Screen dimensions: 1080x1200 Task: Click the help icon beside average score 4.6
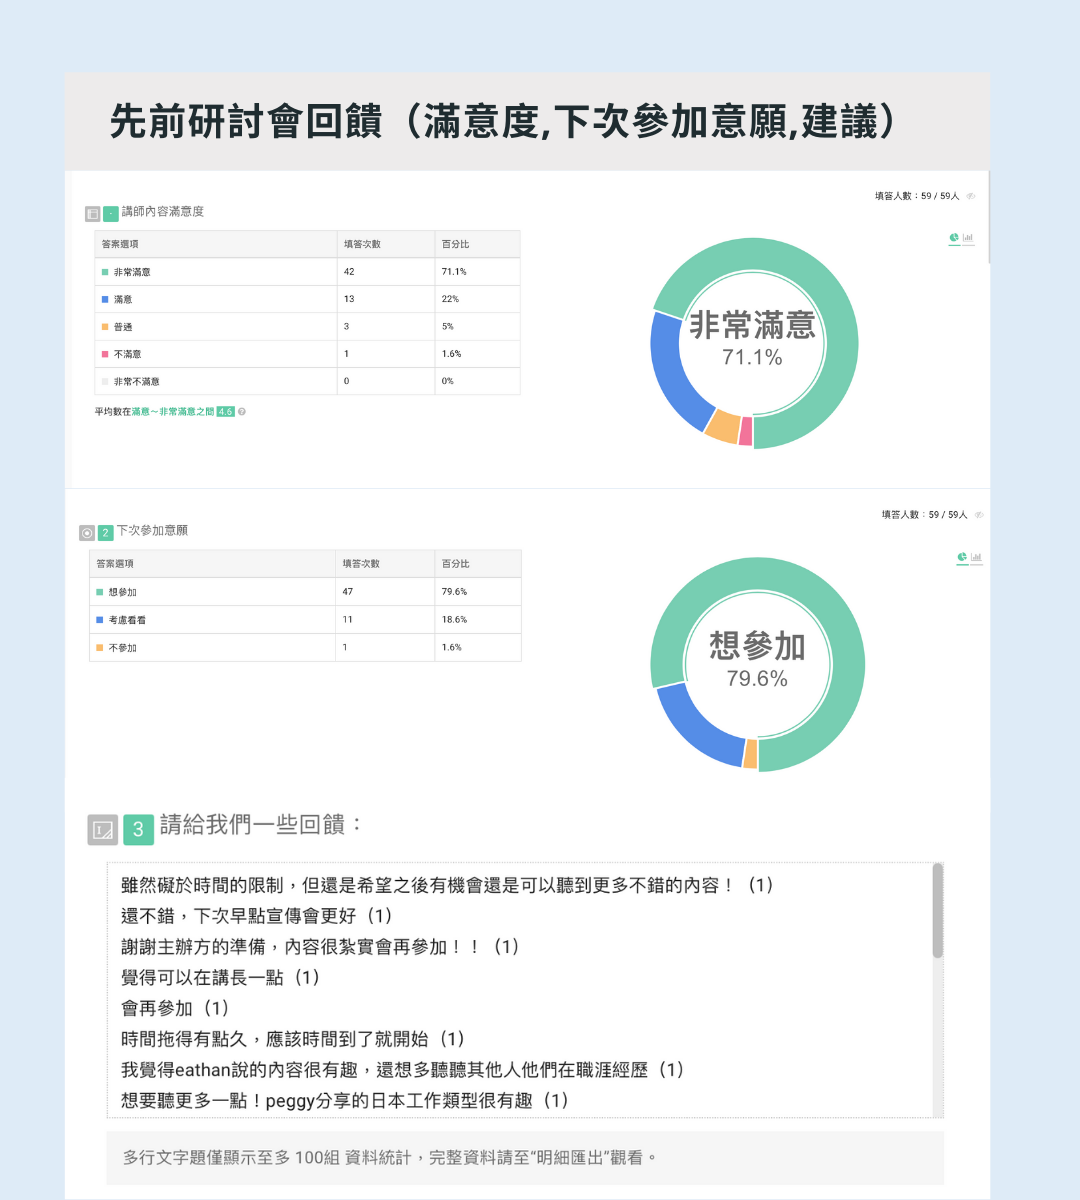tap(242, 412)
